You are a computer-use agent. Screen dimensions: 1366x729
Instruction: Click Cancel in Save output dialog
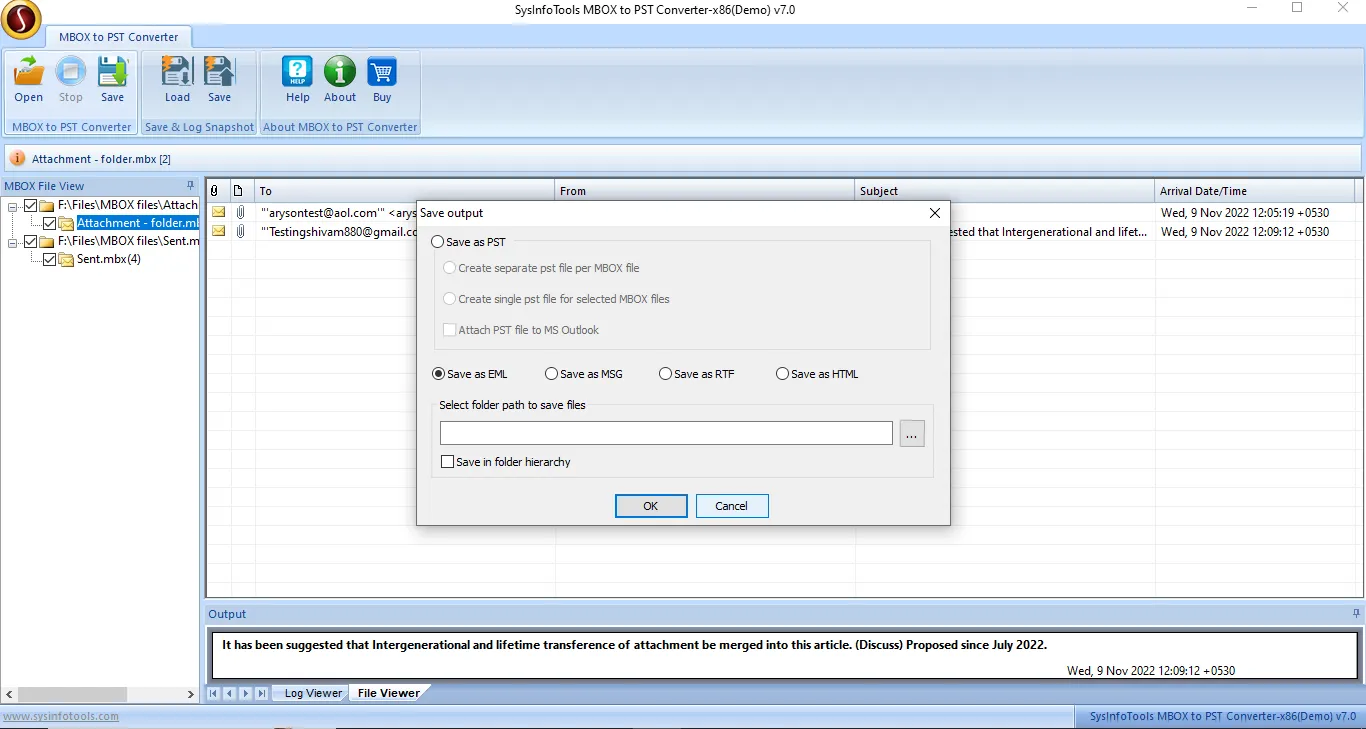(x=732, y=506)
